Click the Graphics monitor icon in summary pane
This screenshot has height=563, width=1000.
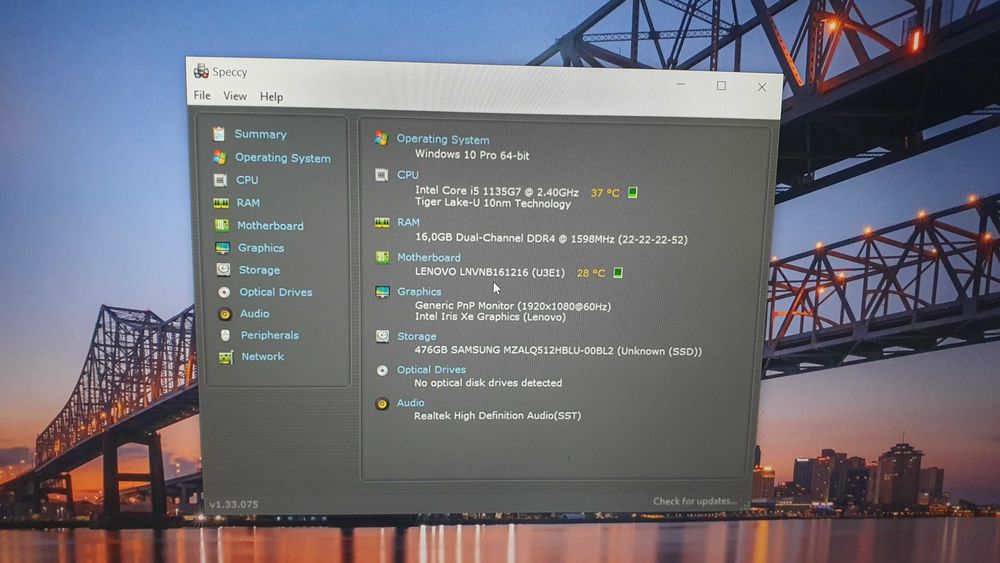click(x=382, y=292)
